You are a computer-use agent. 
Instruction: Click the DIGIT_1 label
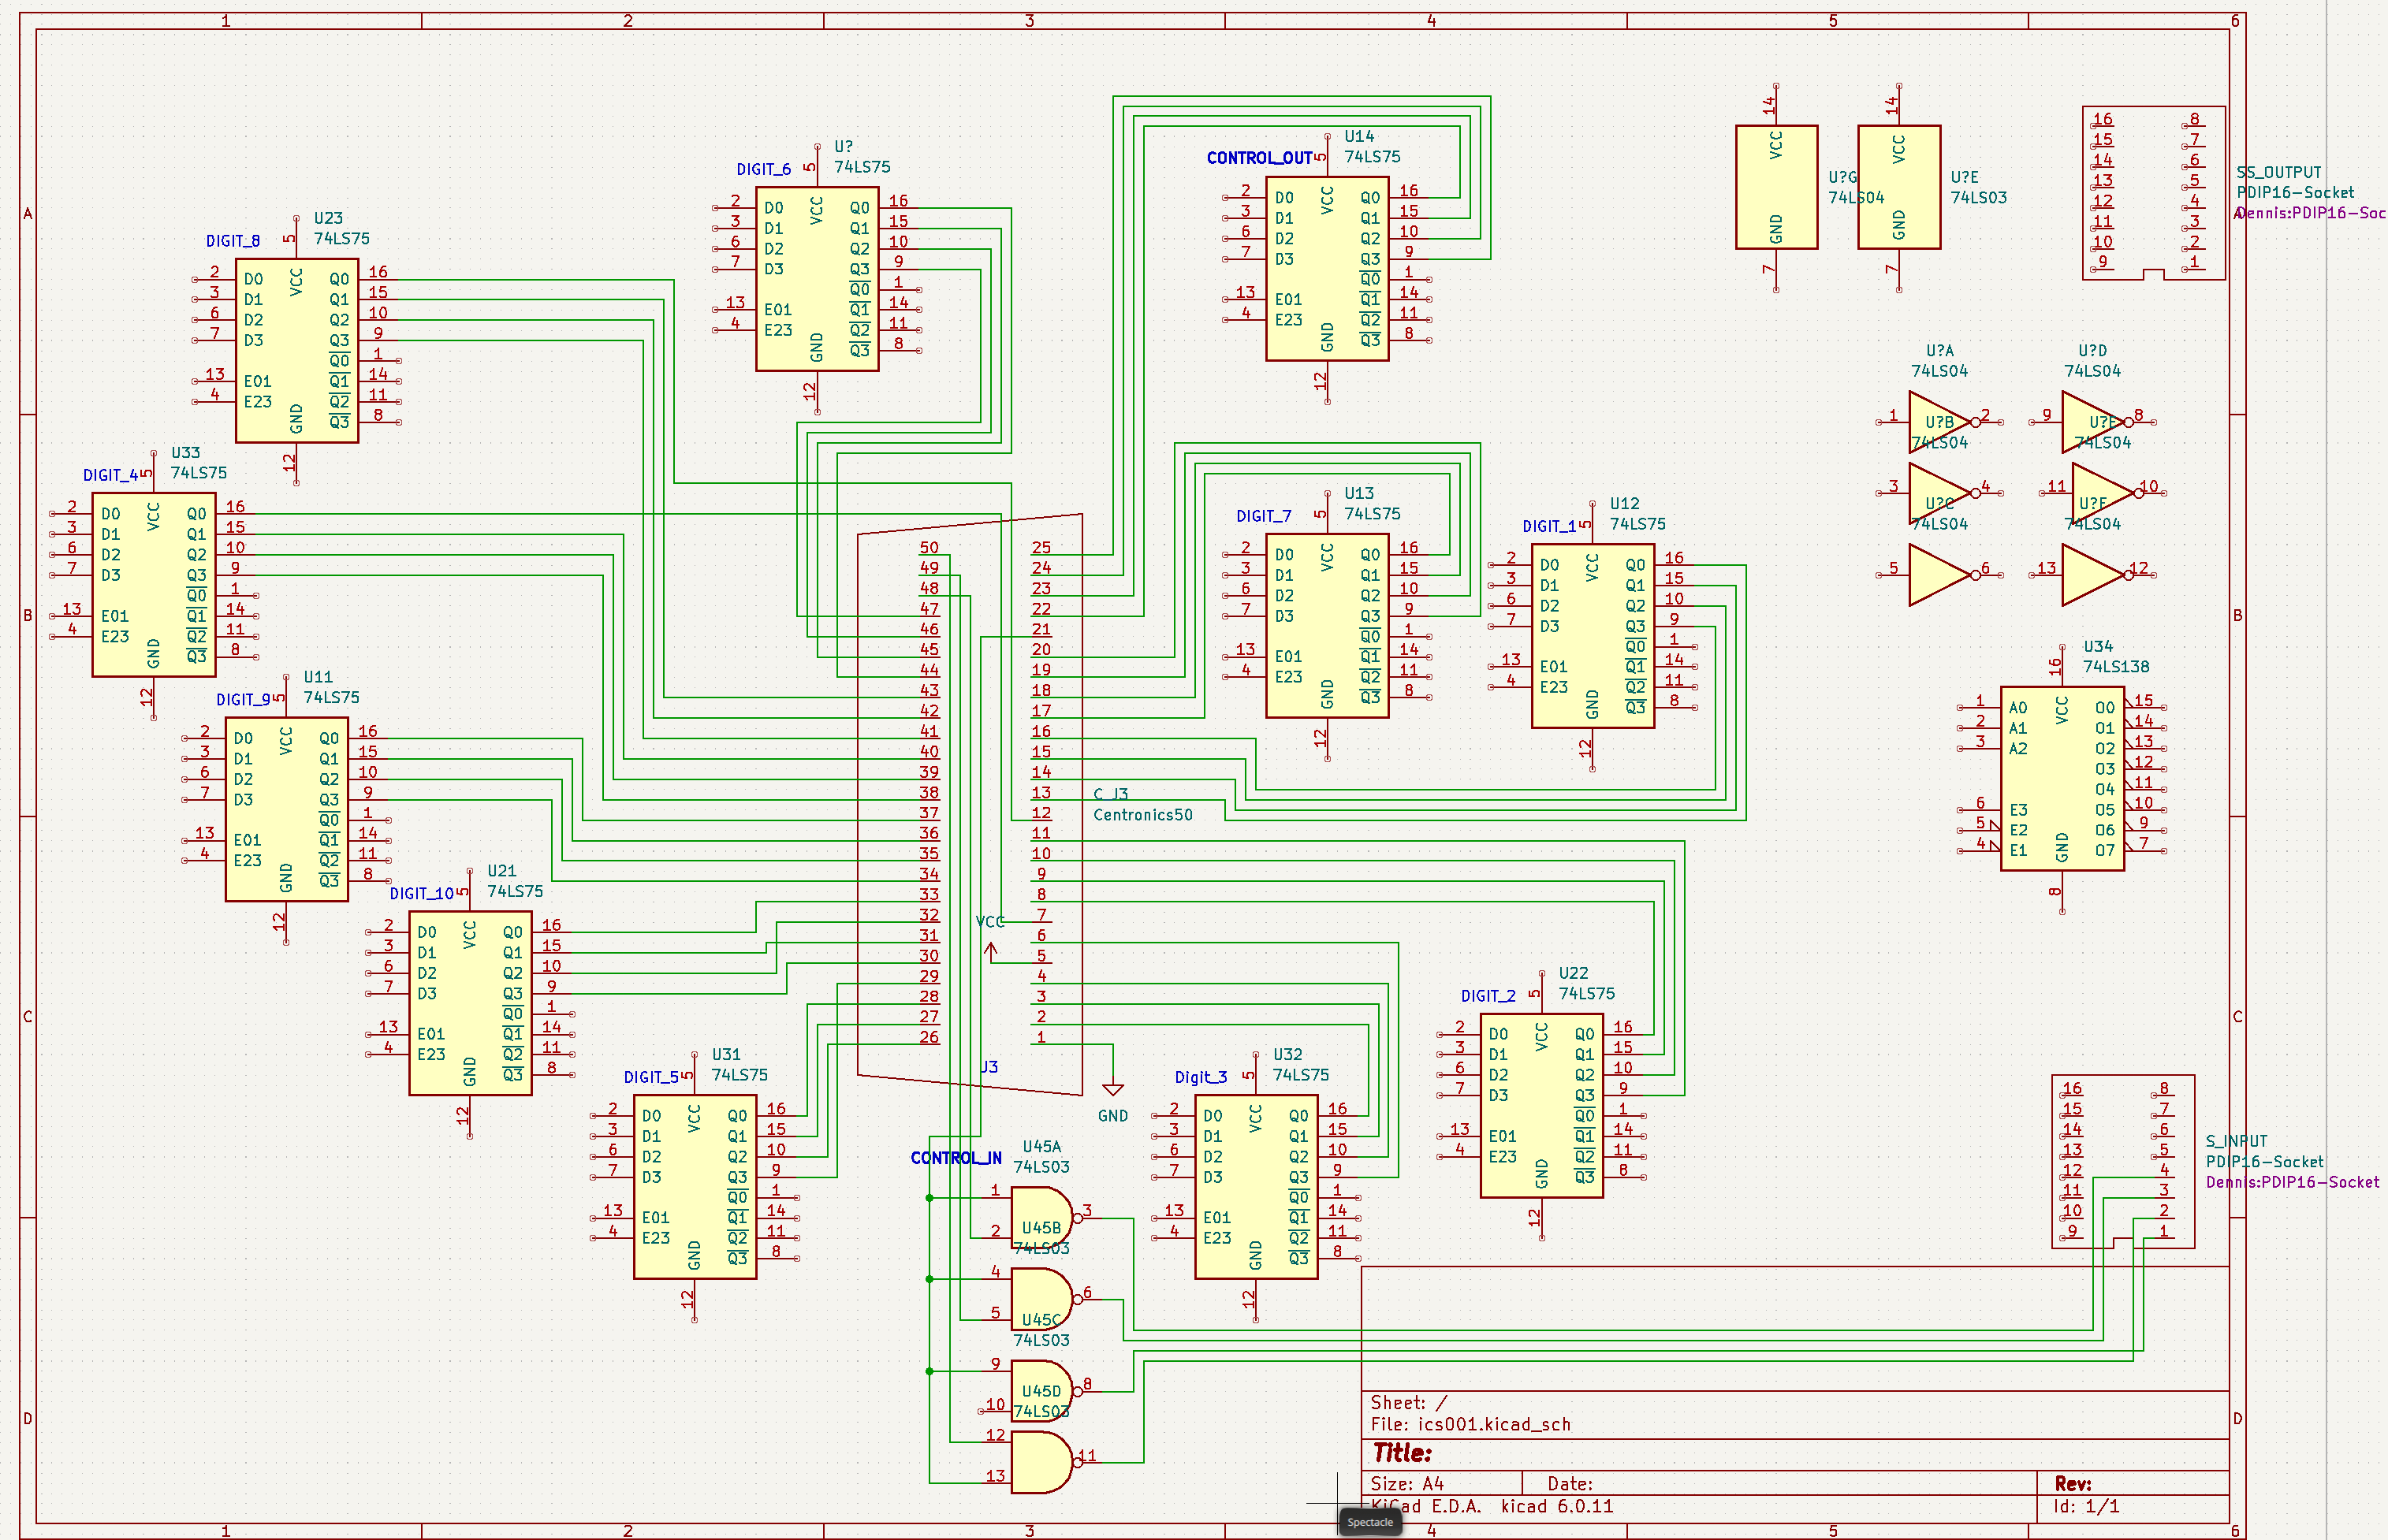(1549, 526)
